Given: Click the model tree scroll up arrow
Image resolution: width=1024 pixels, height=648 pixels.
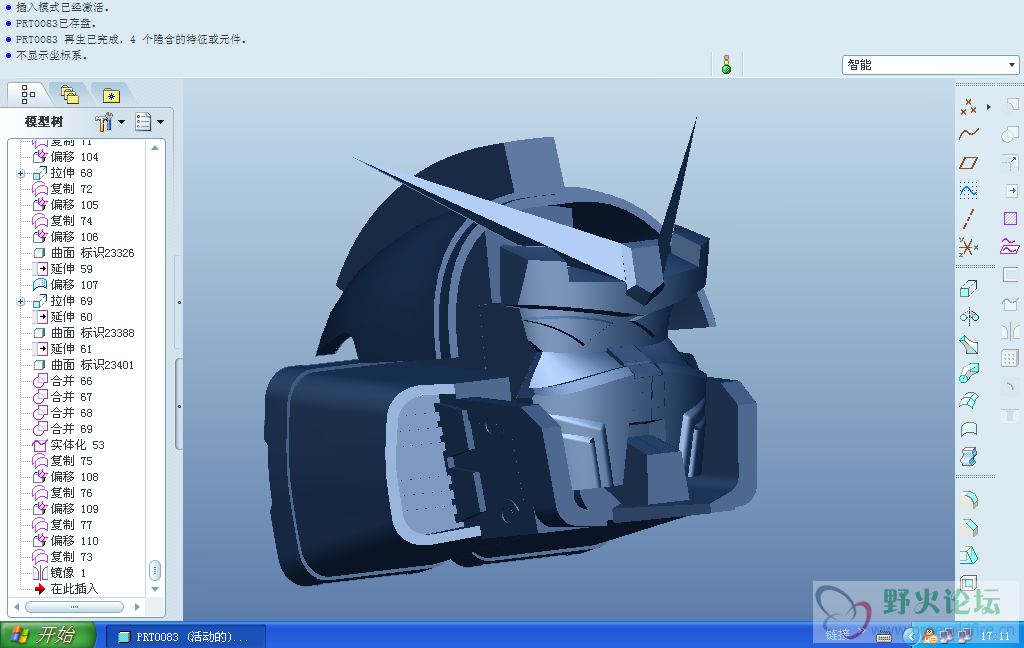Looking at the screenshot, I should [155, 148].
